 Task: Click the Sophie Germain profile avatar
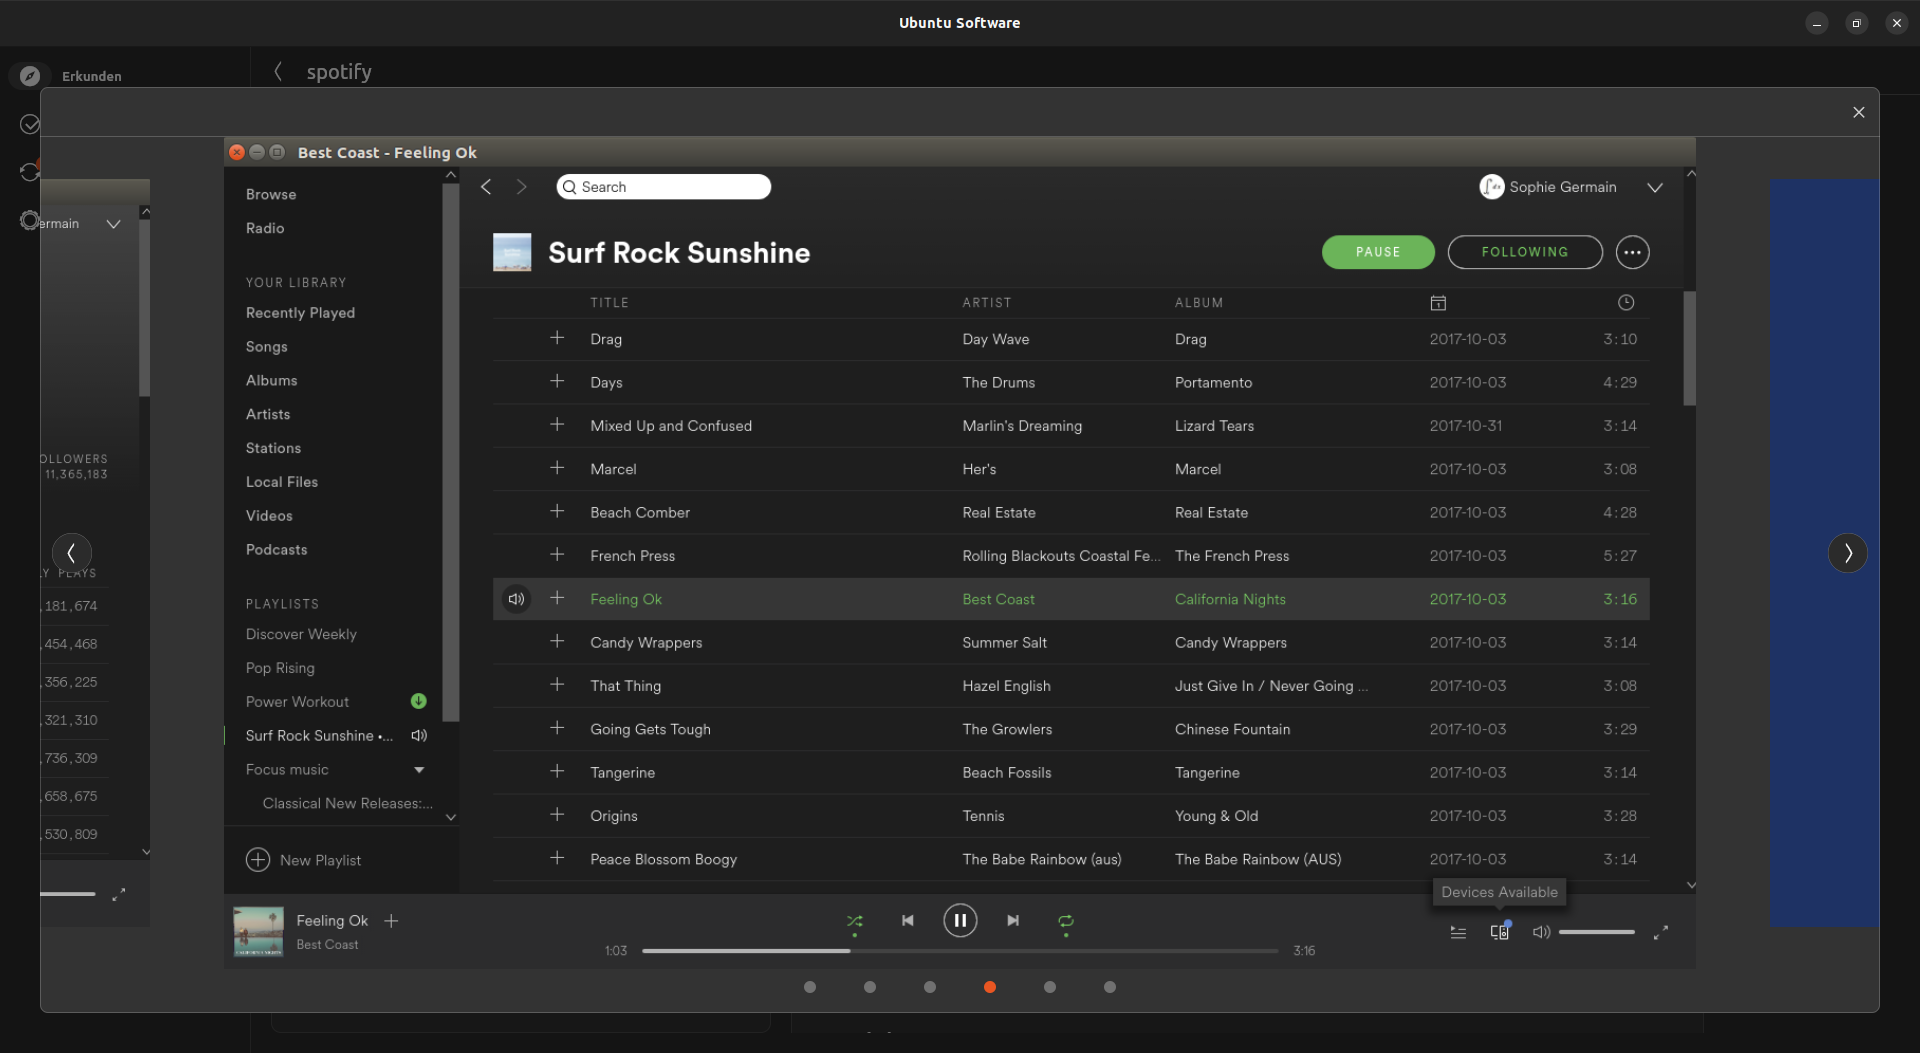pyautogui.click(x=1492, y=187)
